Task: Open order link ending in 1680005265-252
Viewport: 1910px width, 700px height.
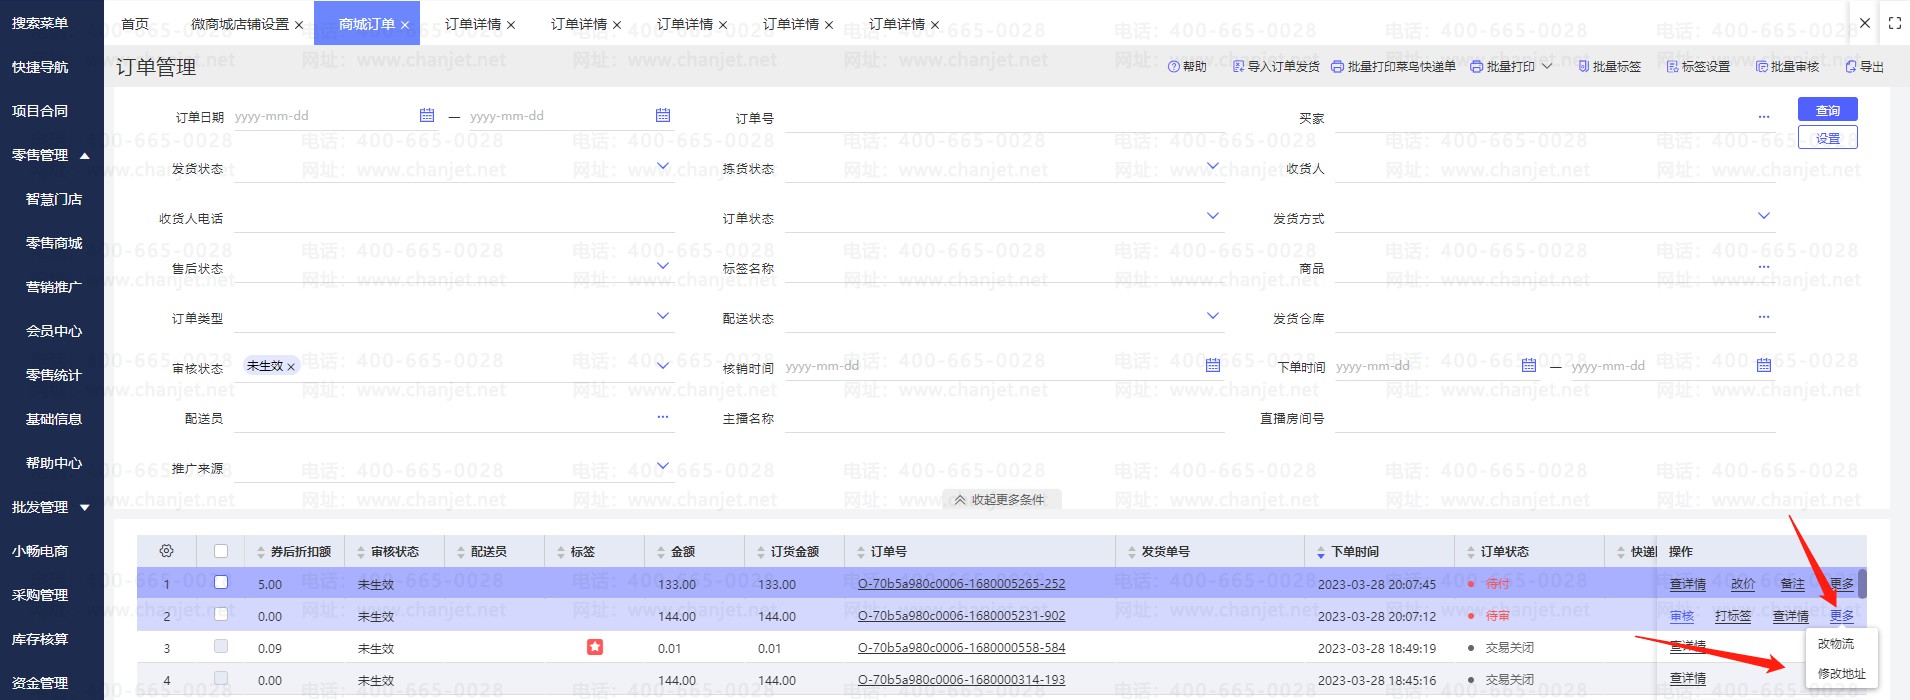Action: click(x=961, y=584)
